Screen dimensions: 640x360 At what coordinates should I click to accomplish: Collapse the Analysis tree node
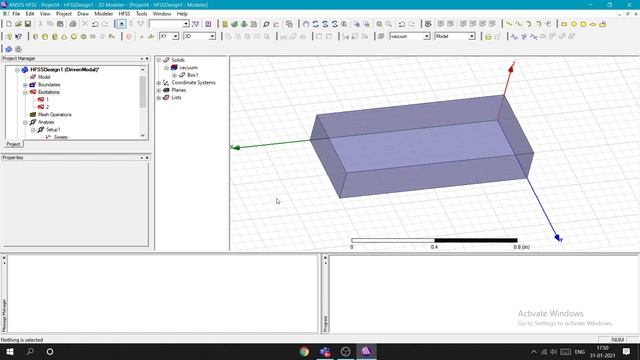(25, 122)
